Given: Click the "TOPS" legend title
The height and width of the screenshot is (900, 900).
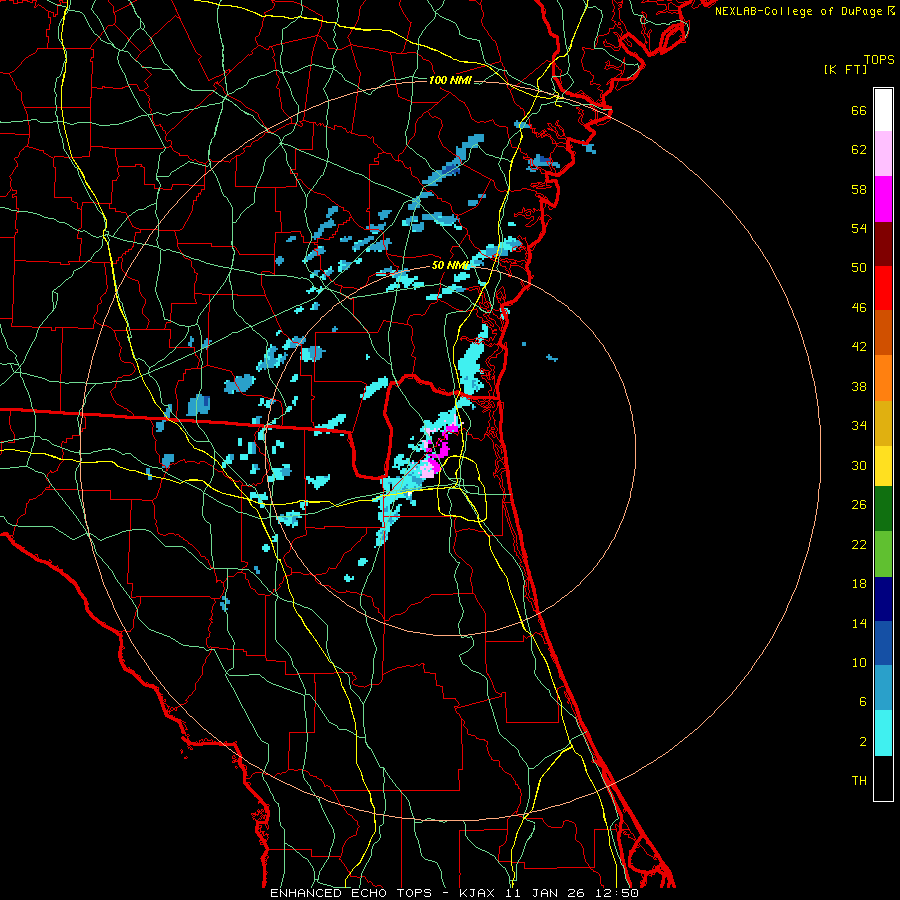Looking at the screenshot, I should pyautogui.click(x=879, y=60).
